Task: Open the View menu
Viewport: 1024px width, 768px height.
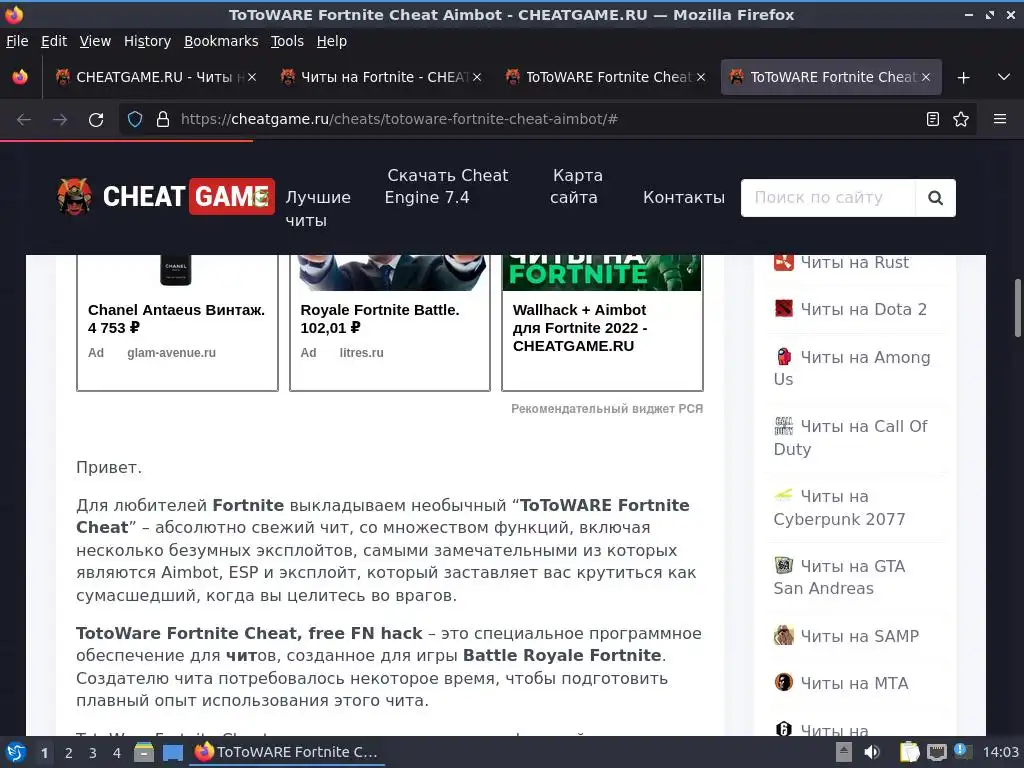Action: (95, 41)
